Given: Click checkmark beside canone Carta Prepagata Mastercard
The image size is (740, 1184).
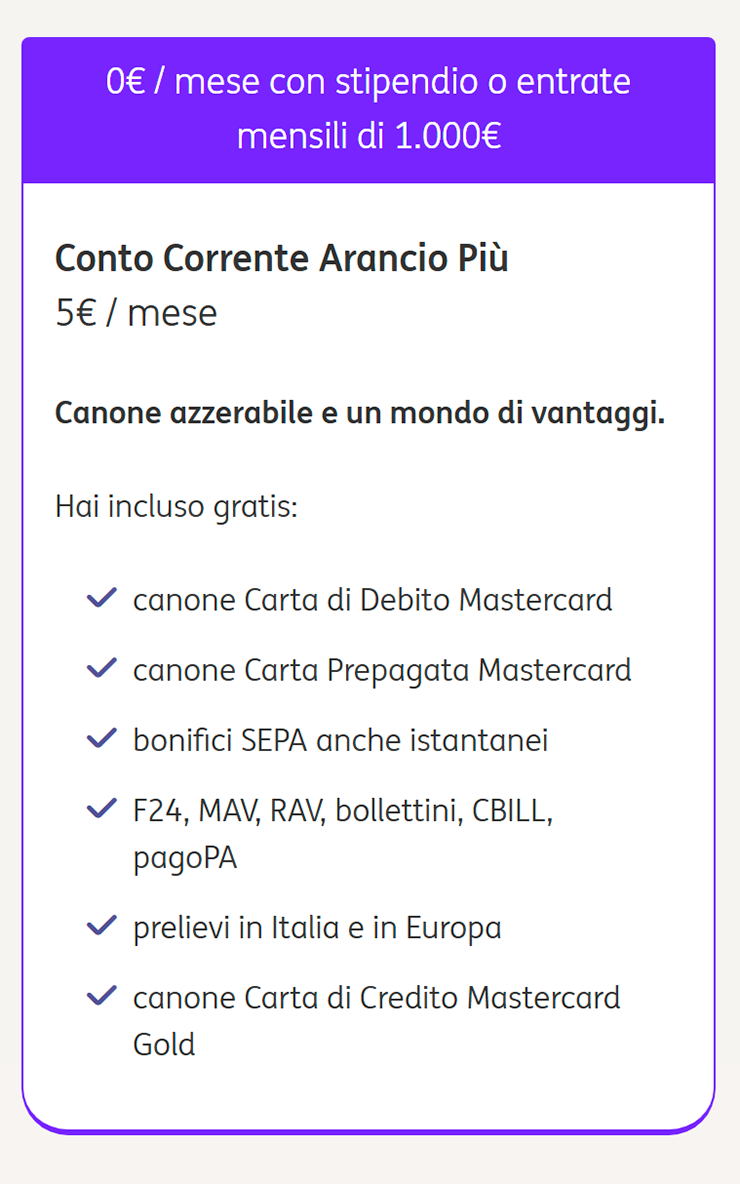Looking at the screenshot, I should 102,668.
